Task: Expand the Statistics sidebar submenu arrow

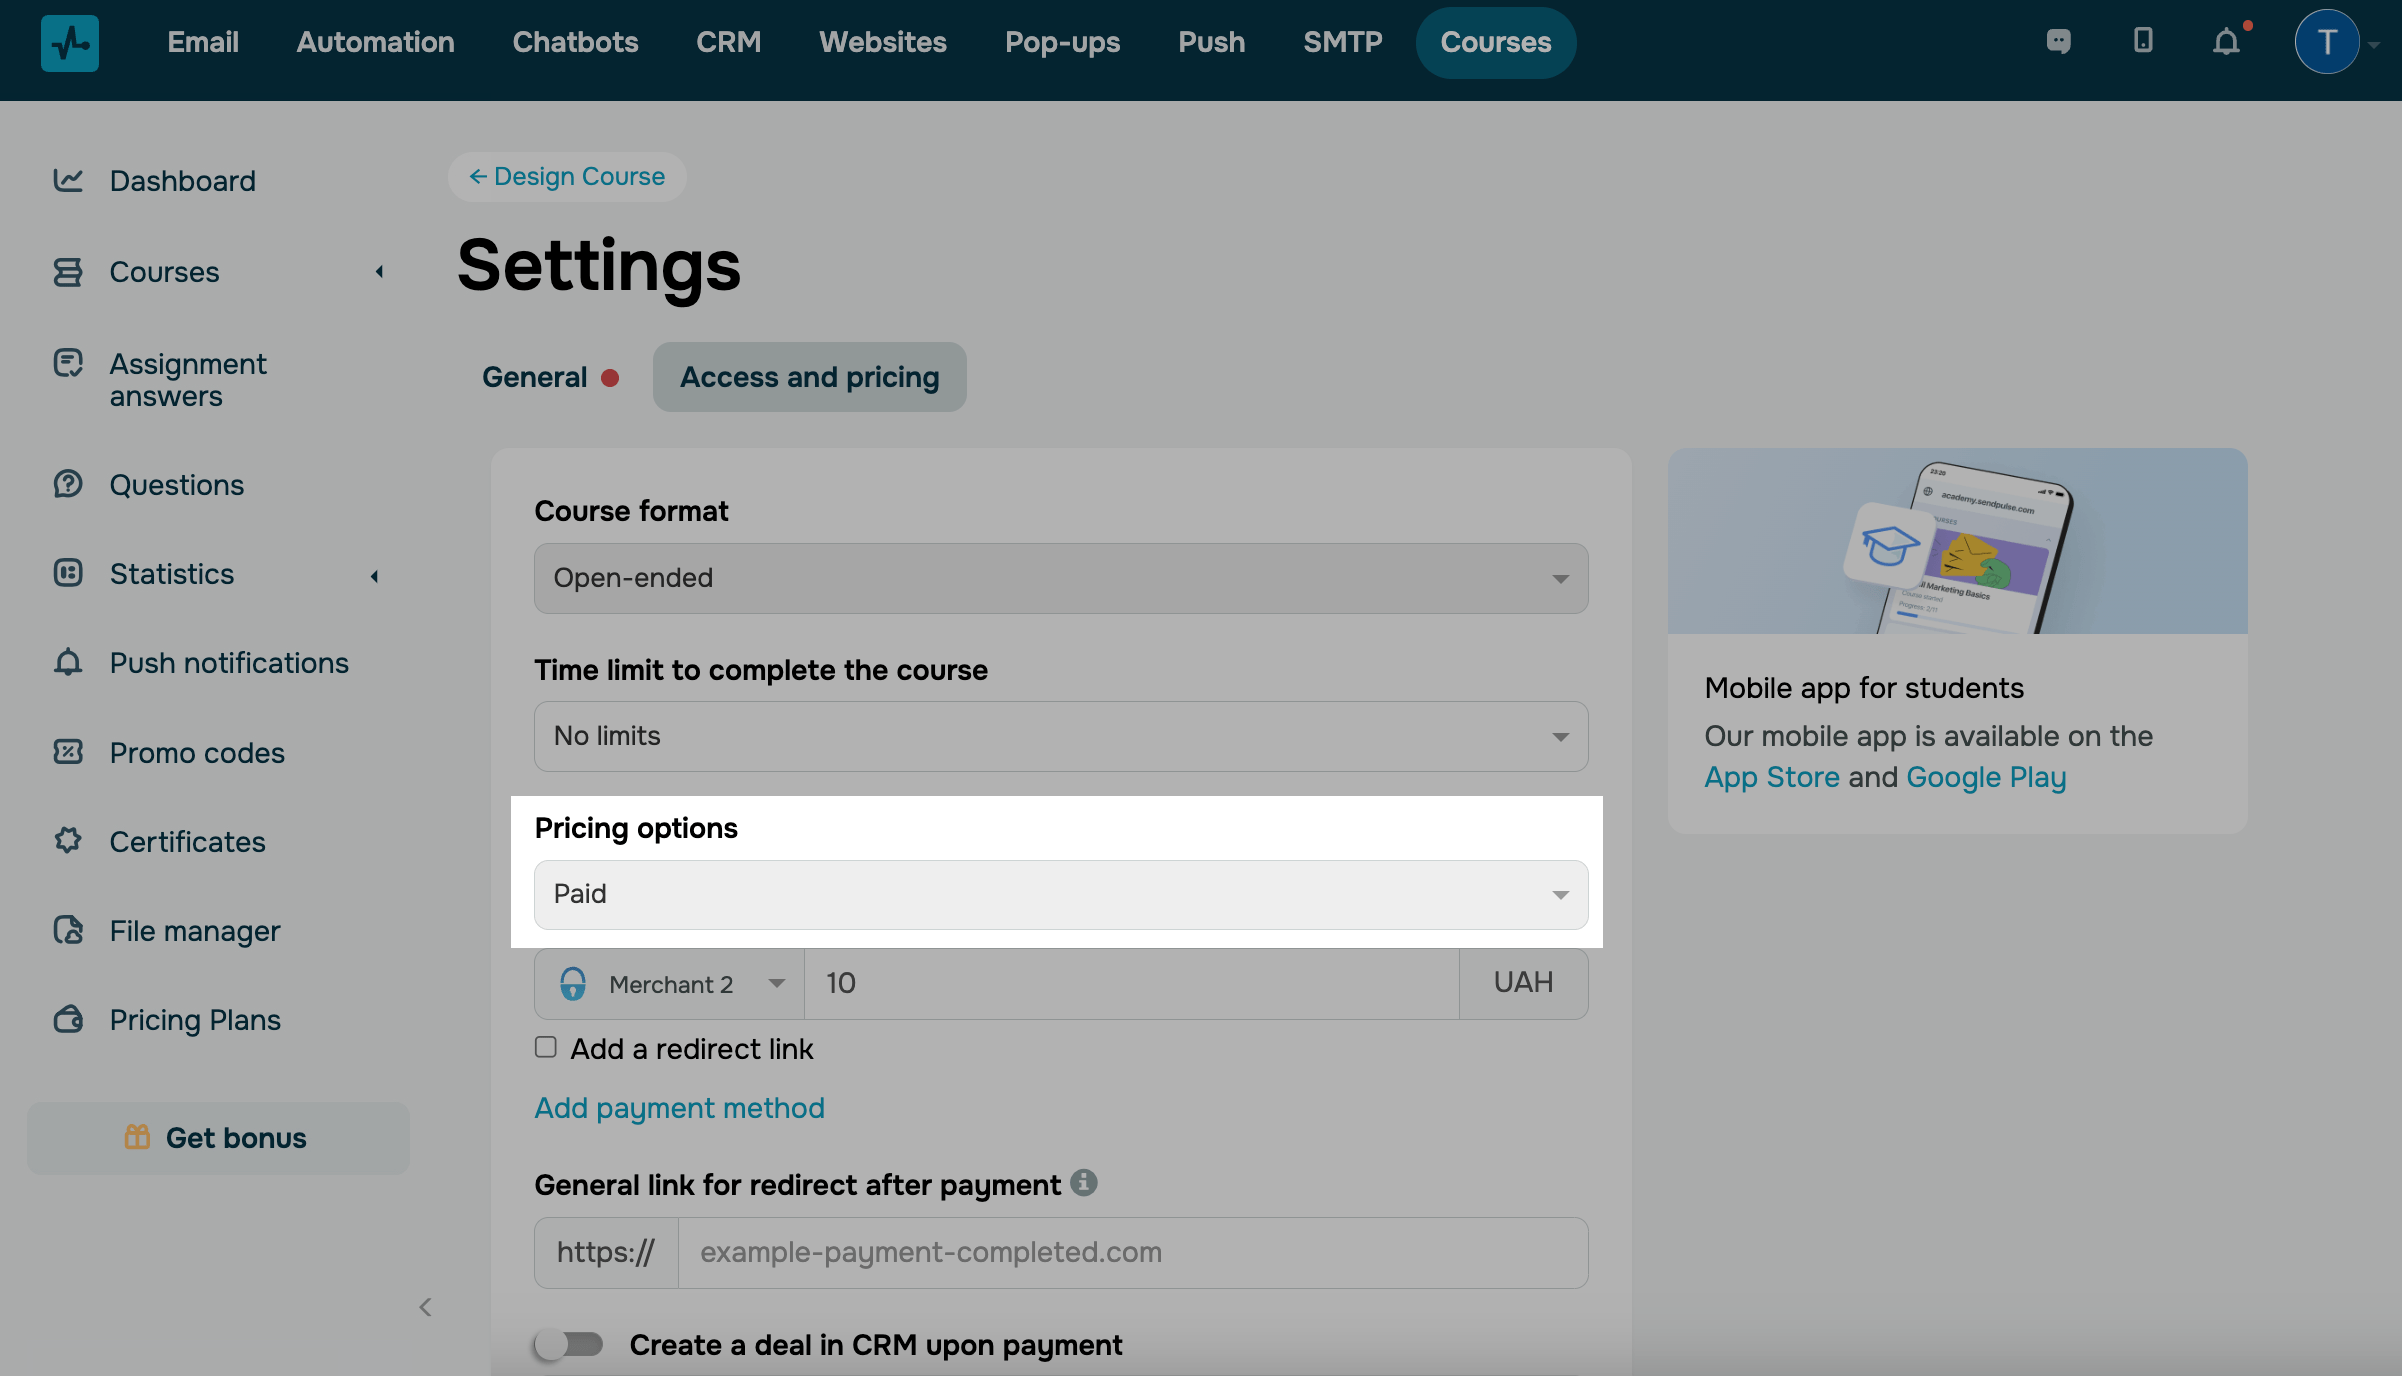Action: pyautogui.click(x=375, y=575)
